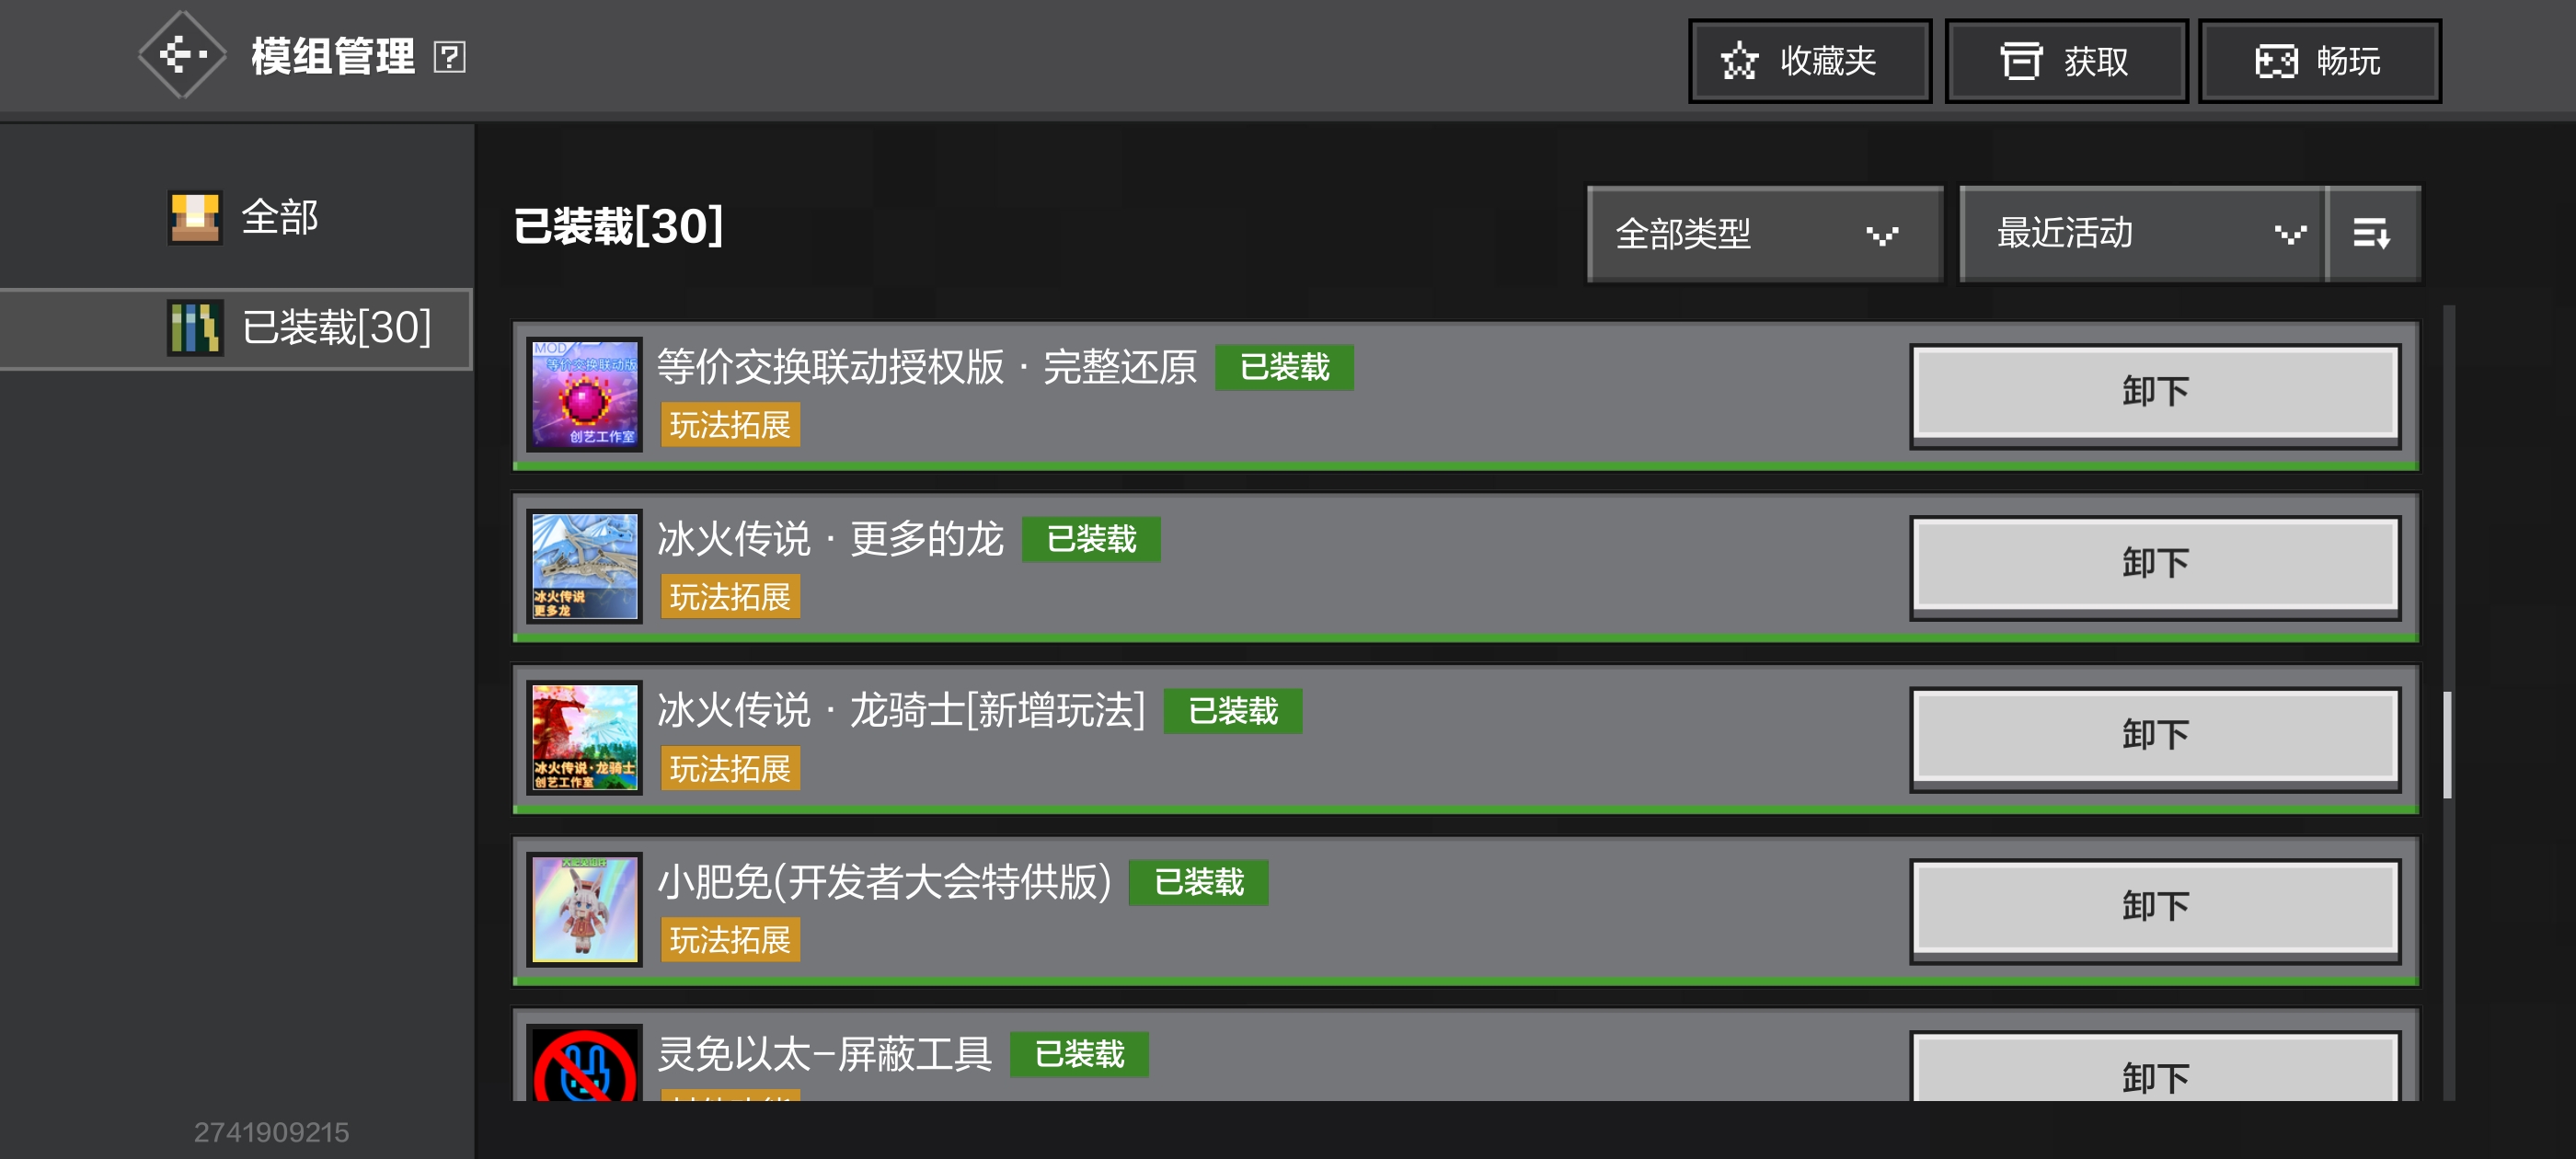2576x1159 pixels.
Task: Click the 灵兔以太-屏蔽工具 mod icon
Action: point(584,1066)
